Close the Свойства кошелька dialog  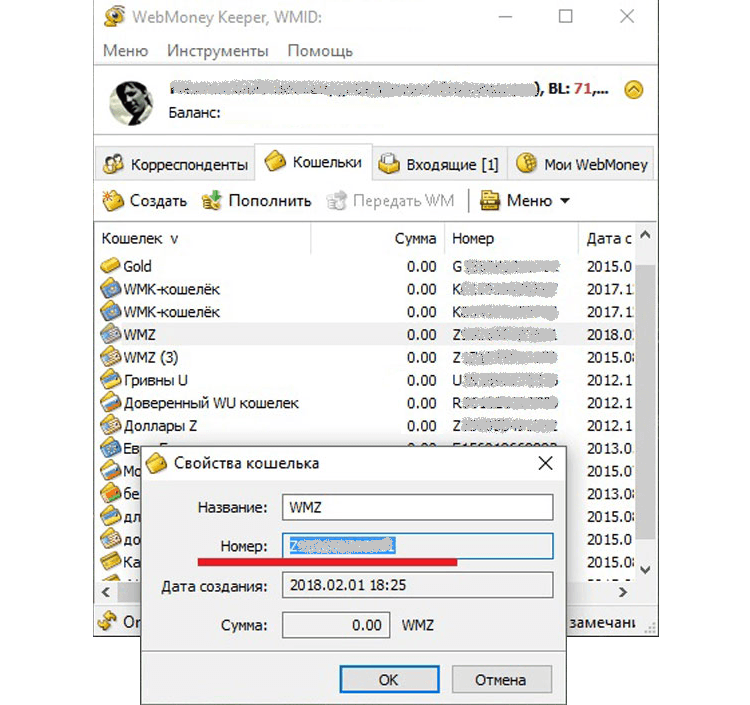pyautogui.click(x=545, y=463)
